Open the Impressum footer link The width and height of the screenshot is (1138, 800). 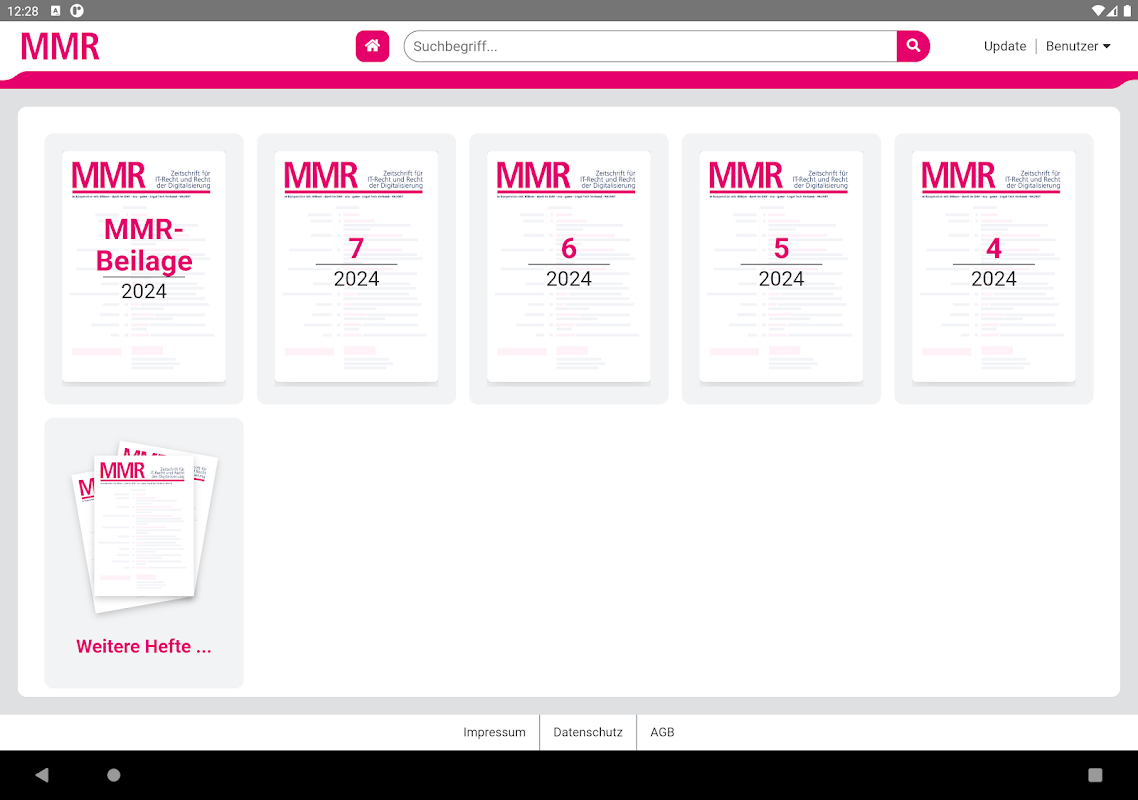(x=494, y=732)
